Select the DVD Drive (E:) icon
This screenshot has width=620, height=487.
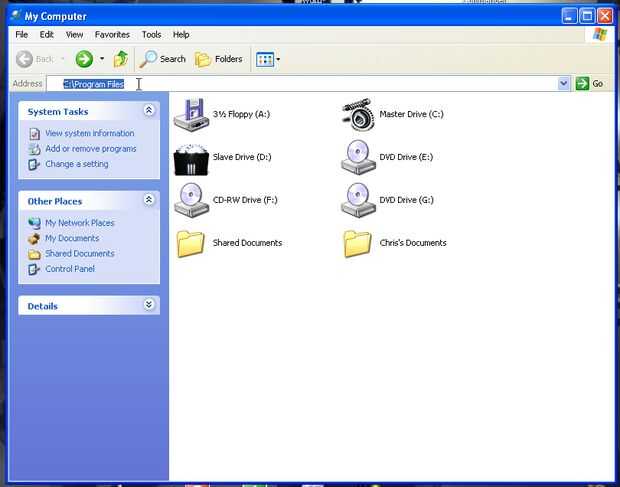pos(358,157)
